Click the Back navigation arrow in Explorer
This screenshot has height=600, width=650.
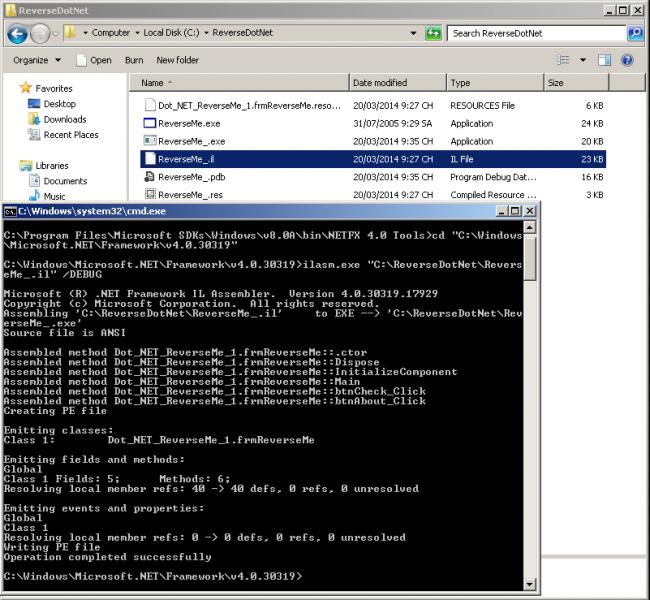pos(17,34)
